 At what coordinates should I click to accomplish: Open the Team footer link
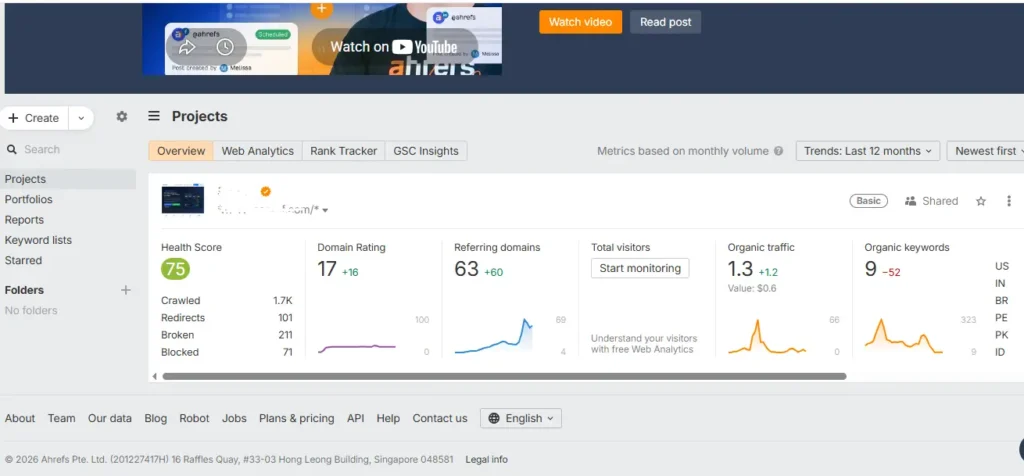click(61, 419)
